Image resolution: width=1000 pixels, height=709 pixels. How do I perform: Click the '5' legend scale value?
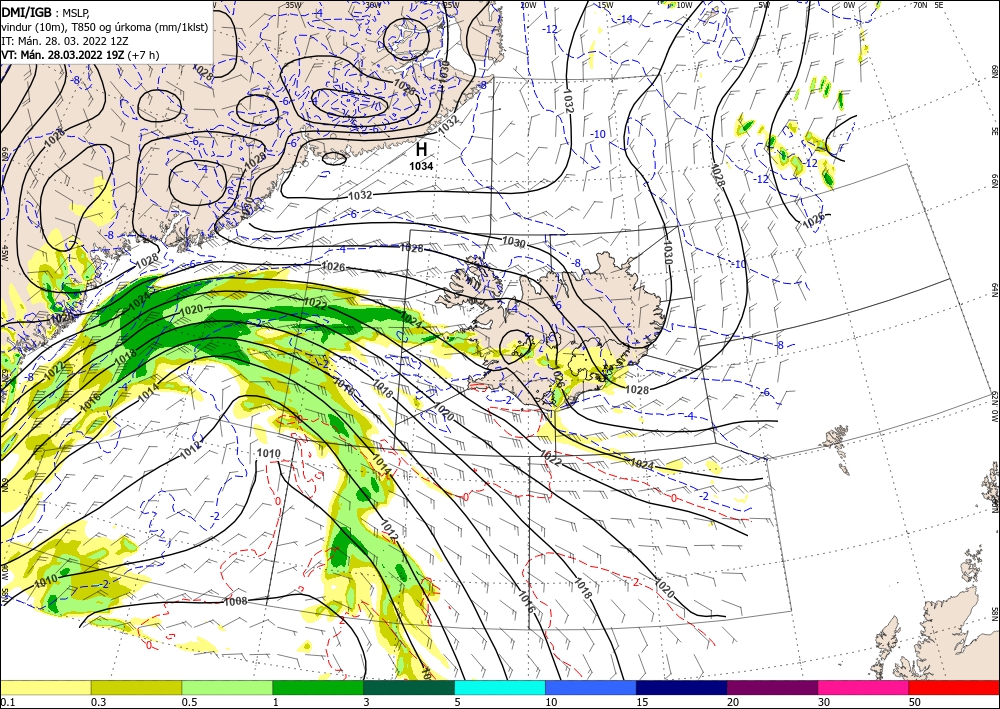click(x=457, y=702)
